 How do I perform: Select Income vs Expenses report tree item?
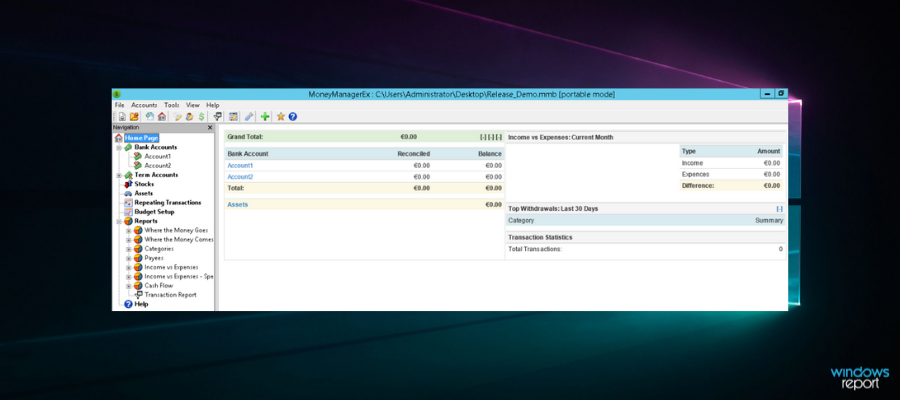(171, 267)
